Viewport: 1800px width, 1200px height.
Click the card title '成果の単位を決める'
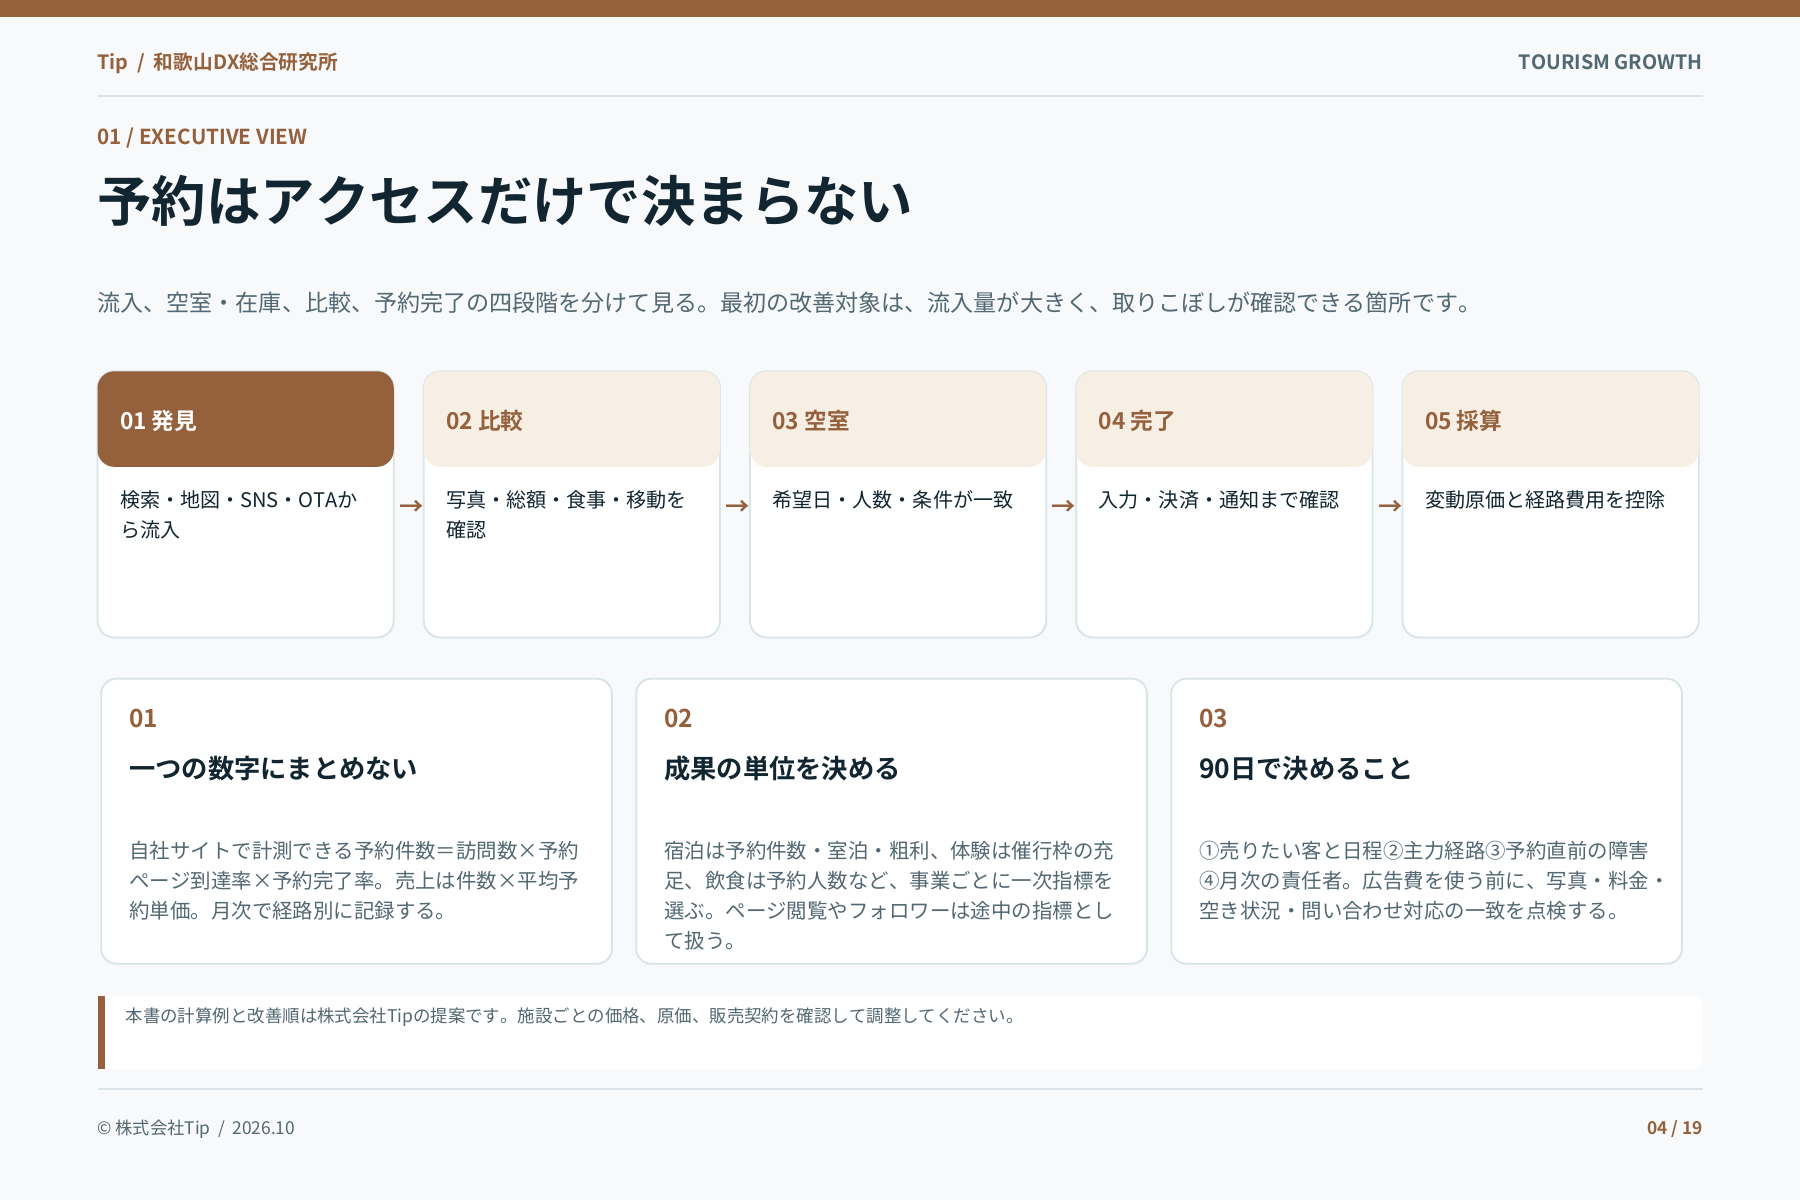click(x=781, y=768)
